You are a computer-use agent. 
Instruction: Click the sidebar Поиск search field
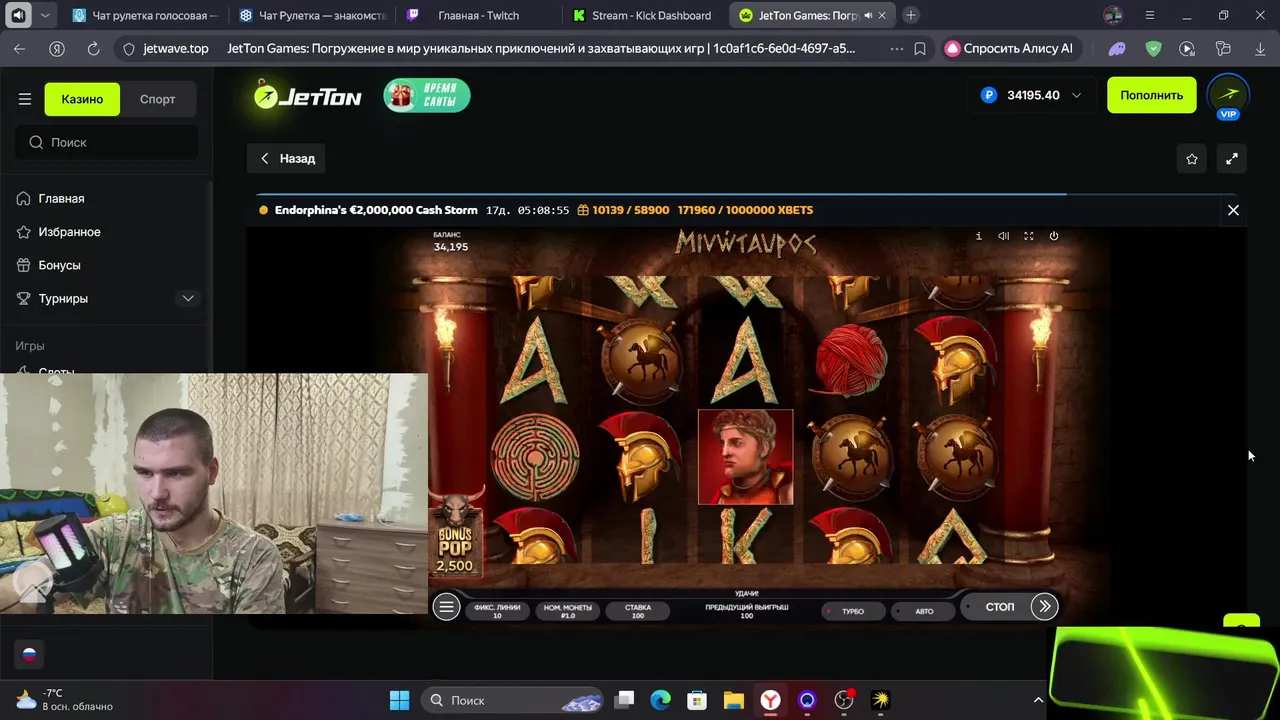[106, 142]
